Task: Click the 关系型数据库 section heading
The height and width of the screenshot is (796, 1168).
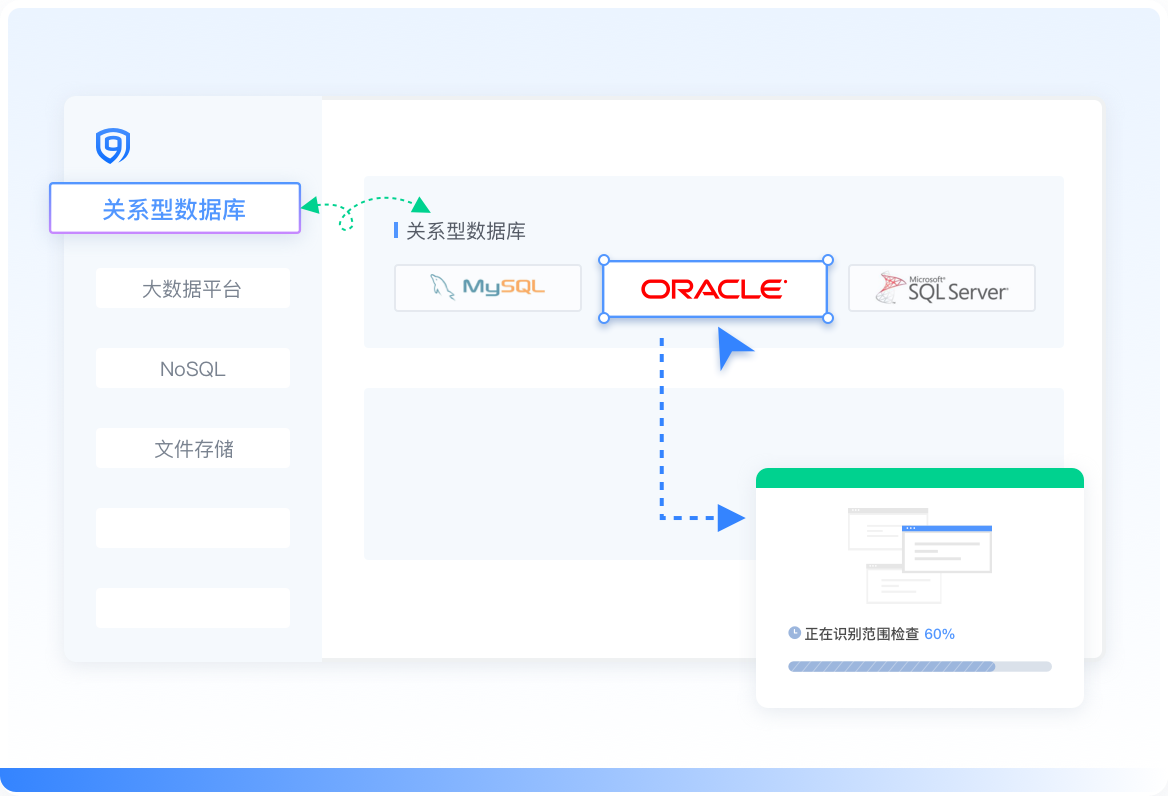Action: coord(466,232)
